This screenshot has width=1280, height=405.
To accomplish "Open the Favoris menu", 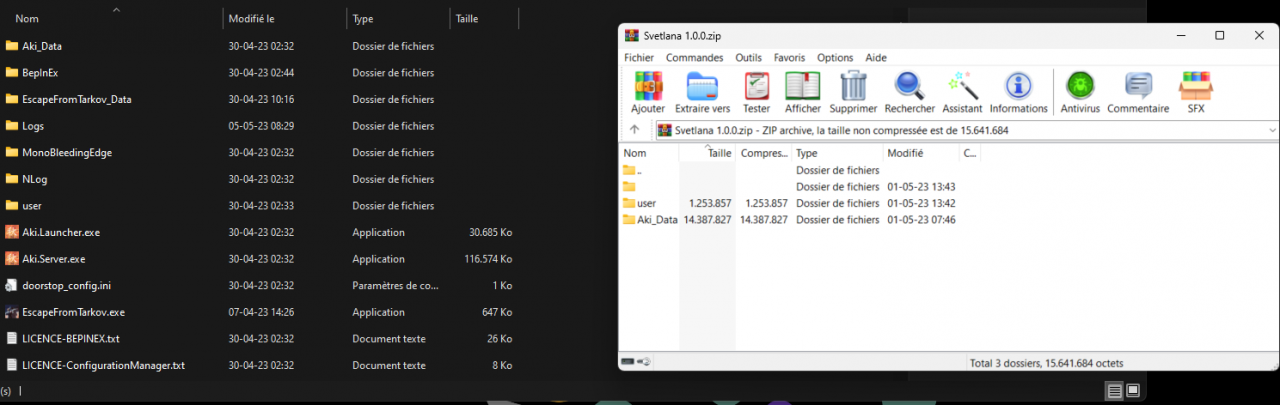I will coord(789,58).
